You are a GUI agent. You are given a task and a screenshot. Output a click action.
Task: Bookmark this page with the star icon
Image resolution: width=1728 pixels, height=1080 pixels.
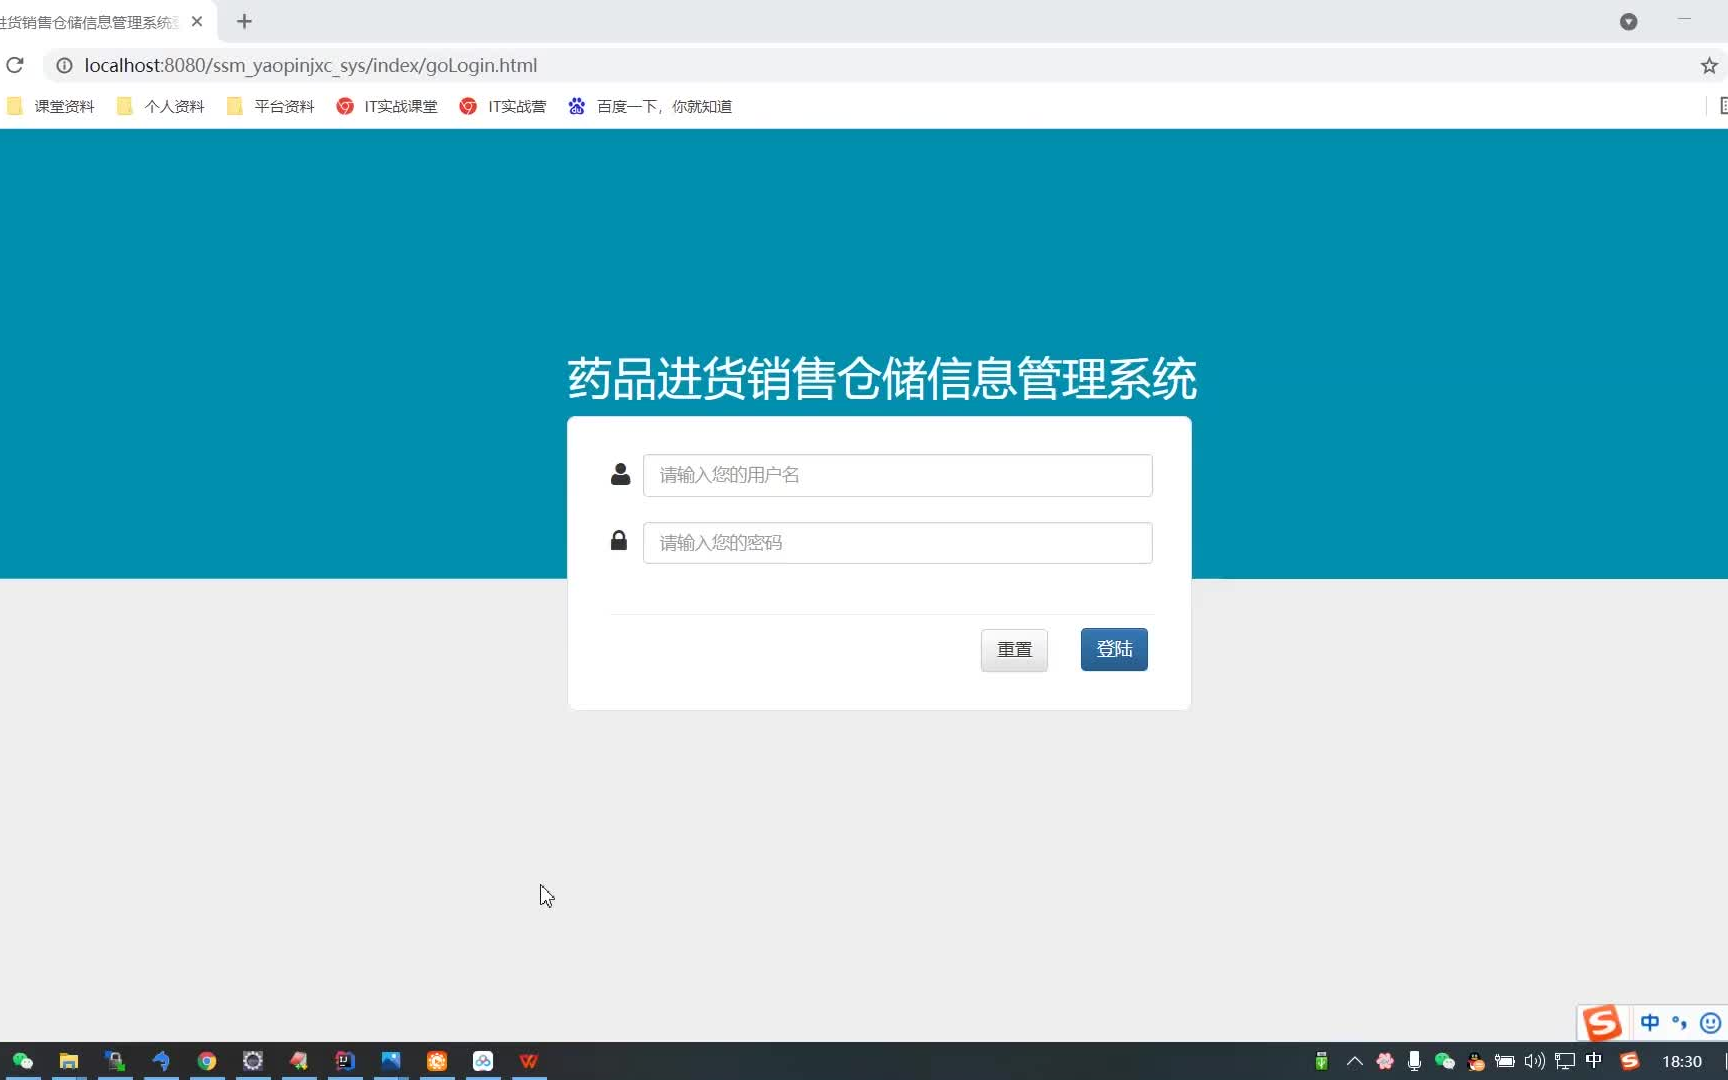pos(1709,66)
